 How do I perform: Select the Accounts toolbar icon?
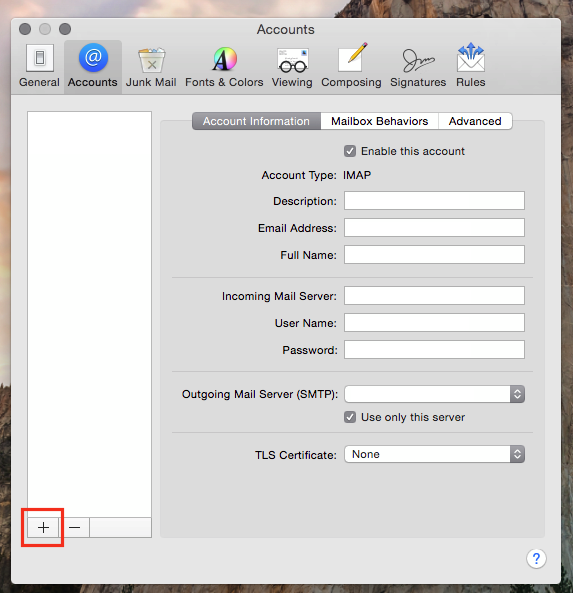[93, 66]
